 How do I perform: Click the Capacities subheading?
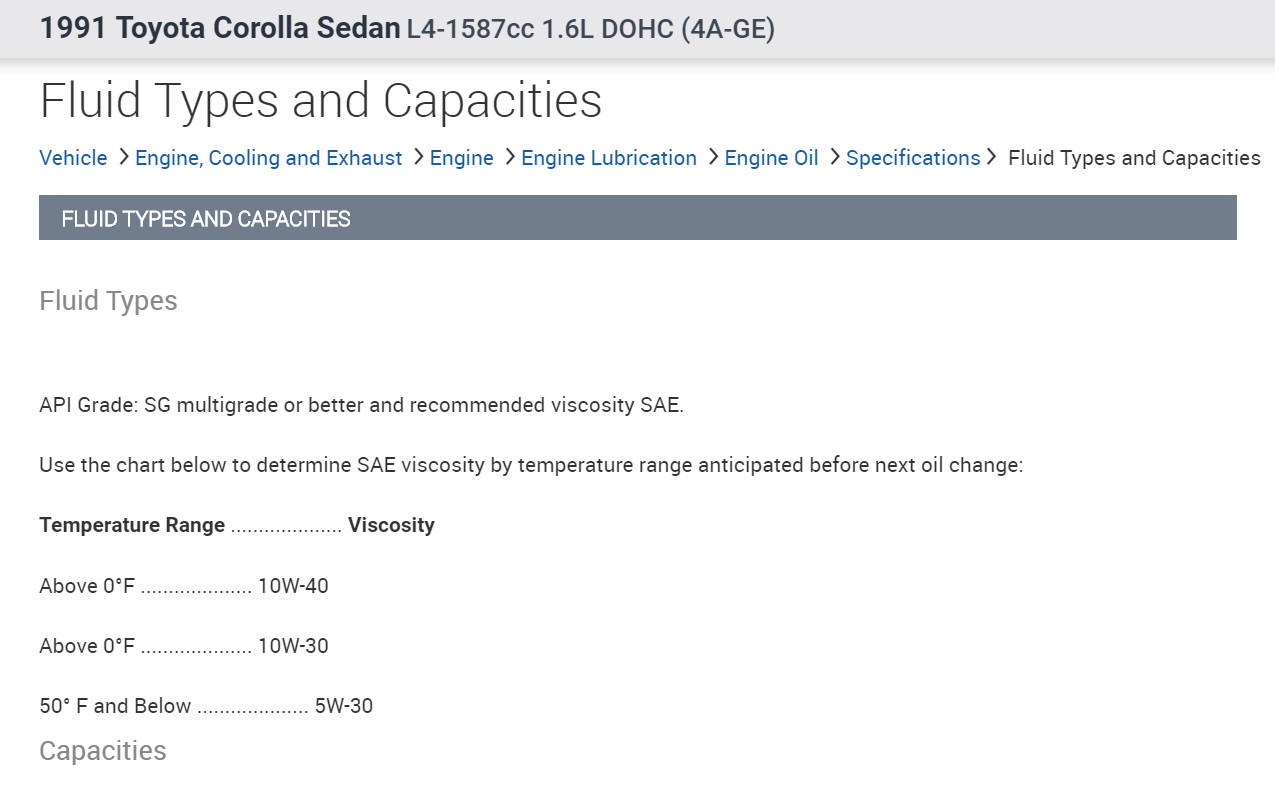tap(102, 751)
